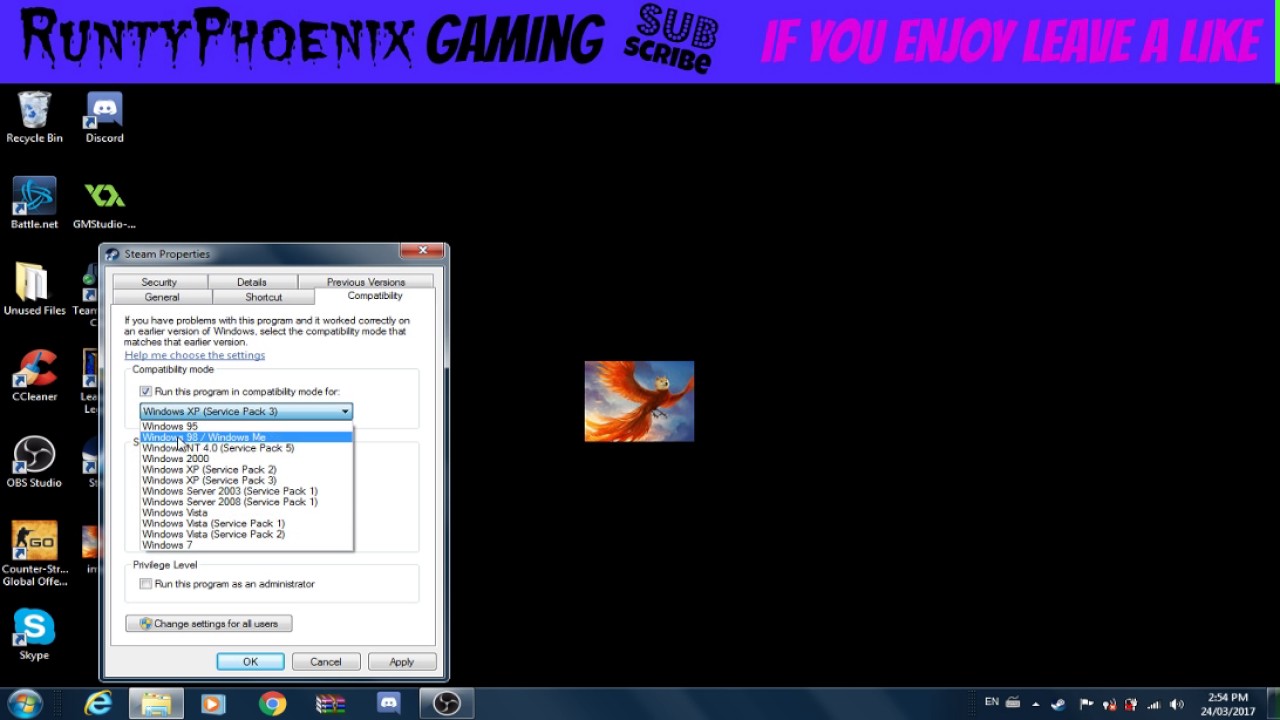
Task: Launch Battle.net from the desktop
Action: click(x=34, y=204)
